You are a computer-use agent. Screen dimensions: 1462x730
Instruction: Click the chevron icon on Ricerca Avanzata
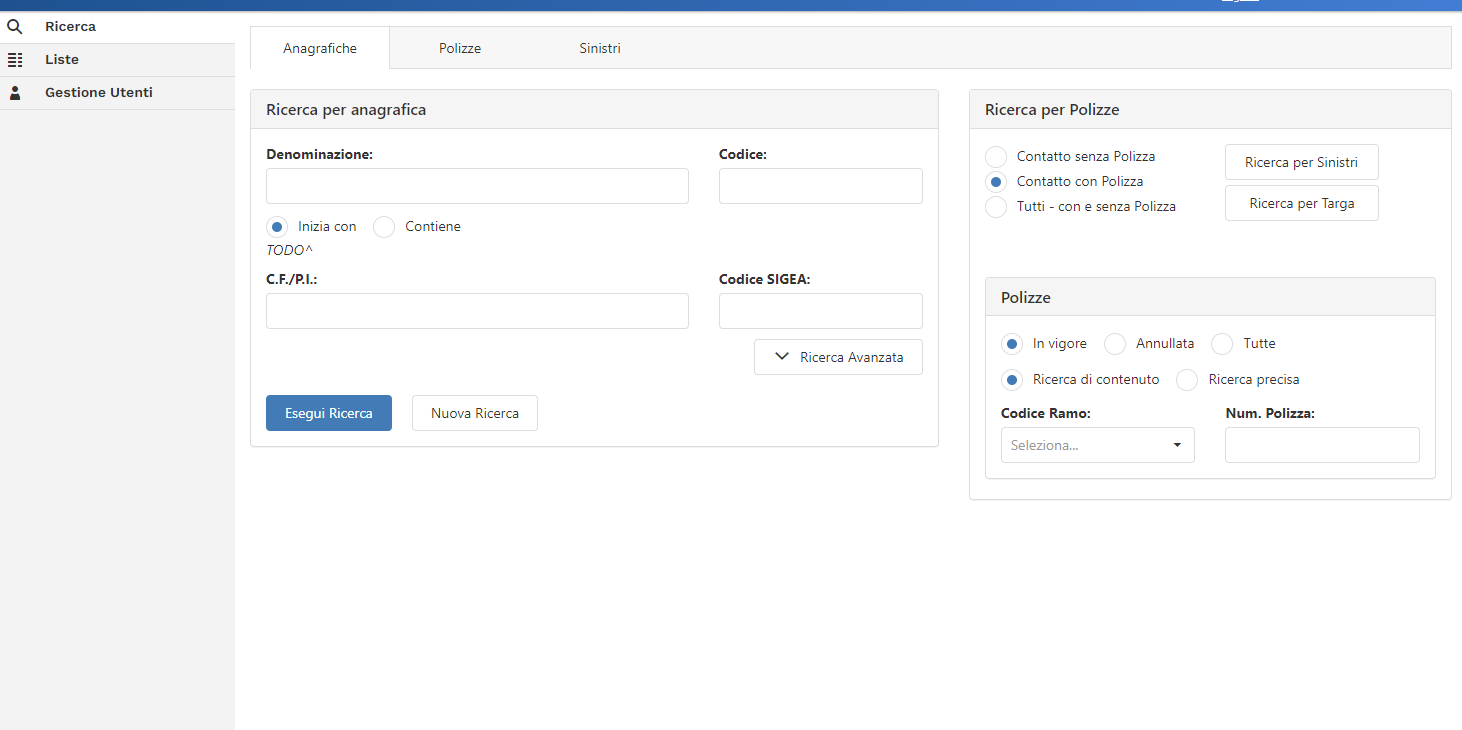[x=782, y=357]
